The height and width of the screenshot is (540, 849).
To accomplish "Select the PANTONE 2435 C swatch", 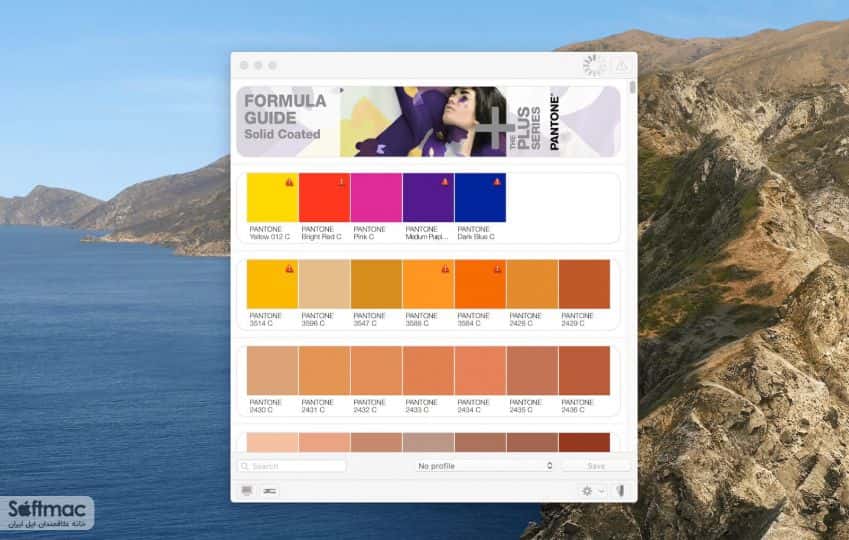I will pyautogui.click(x=532, y=370).
